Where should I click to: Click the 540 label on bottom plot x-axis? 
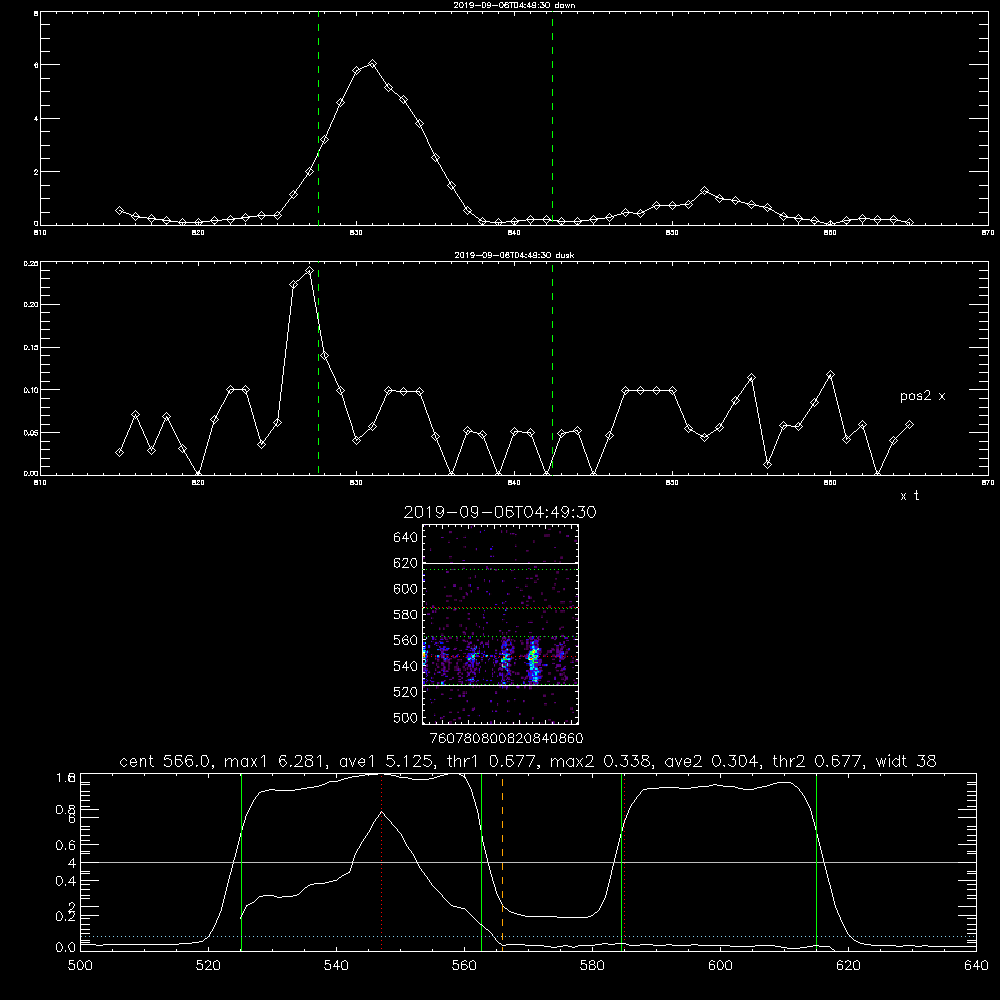click(x=336, y=966)
